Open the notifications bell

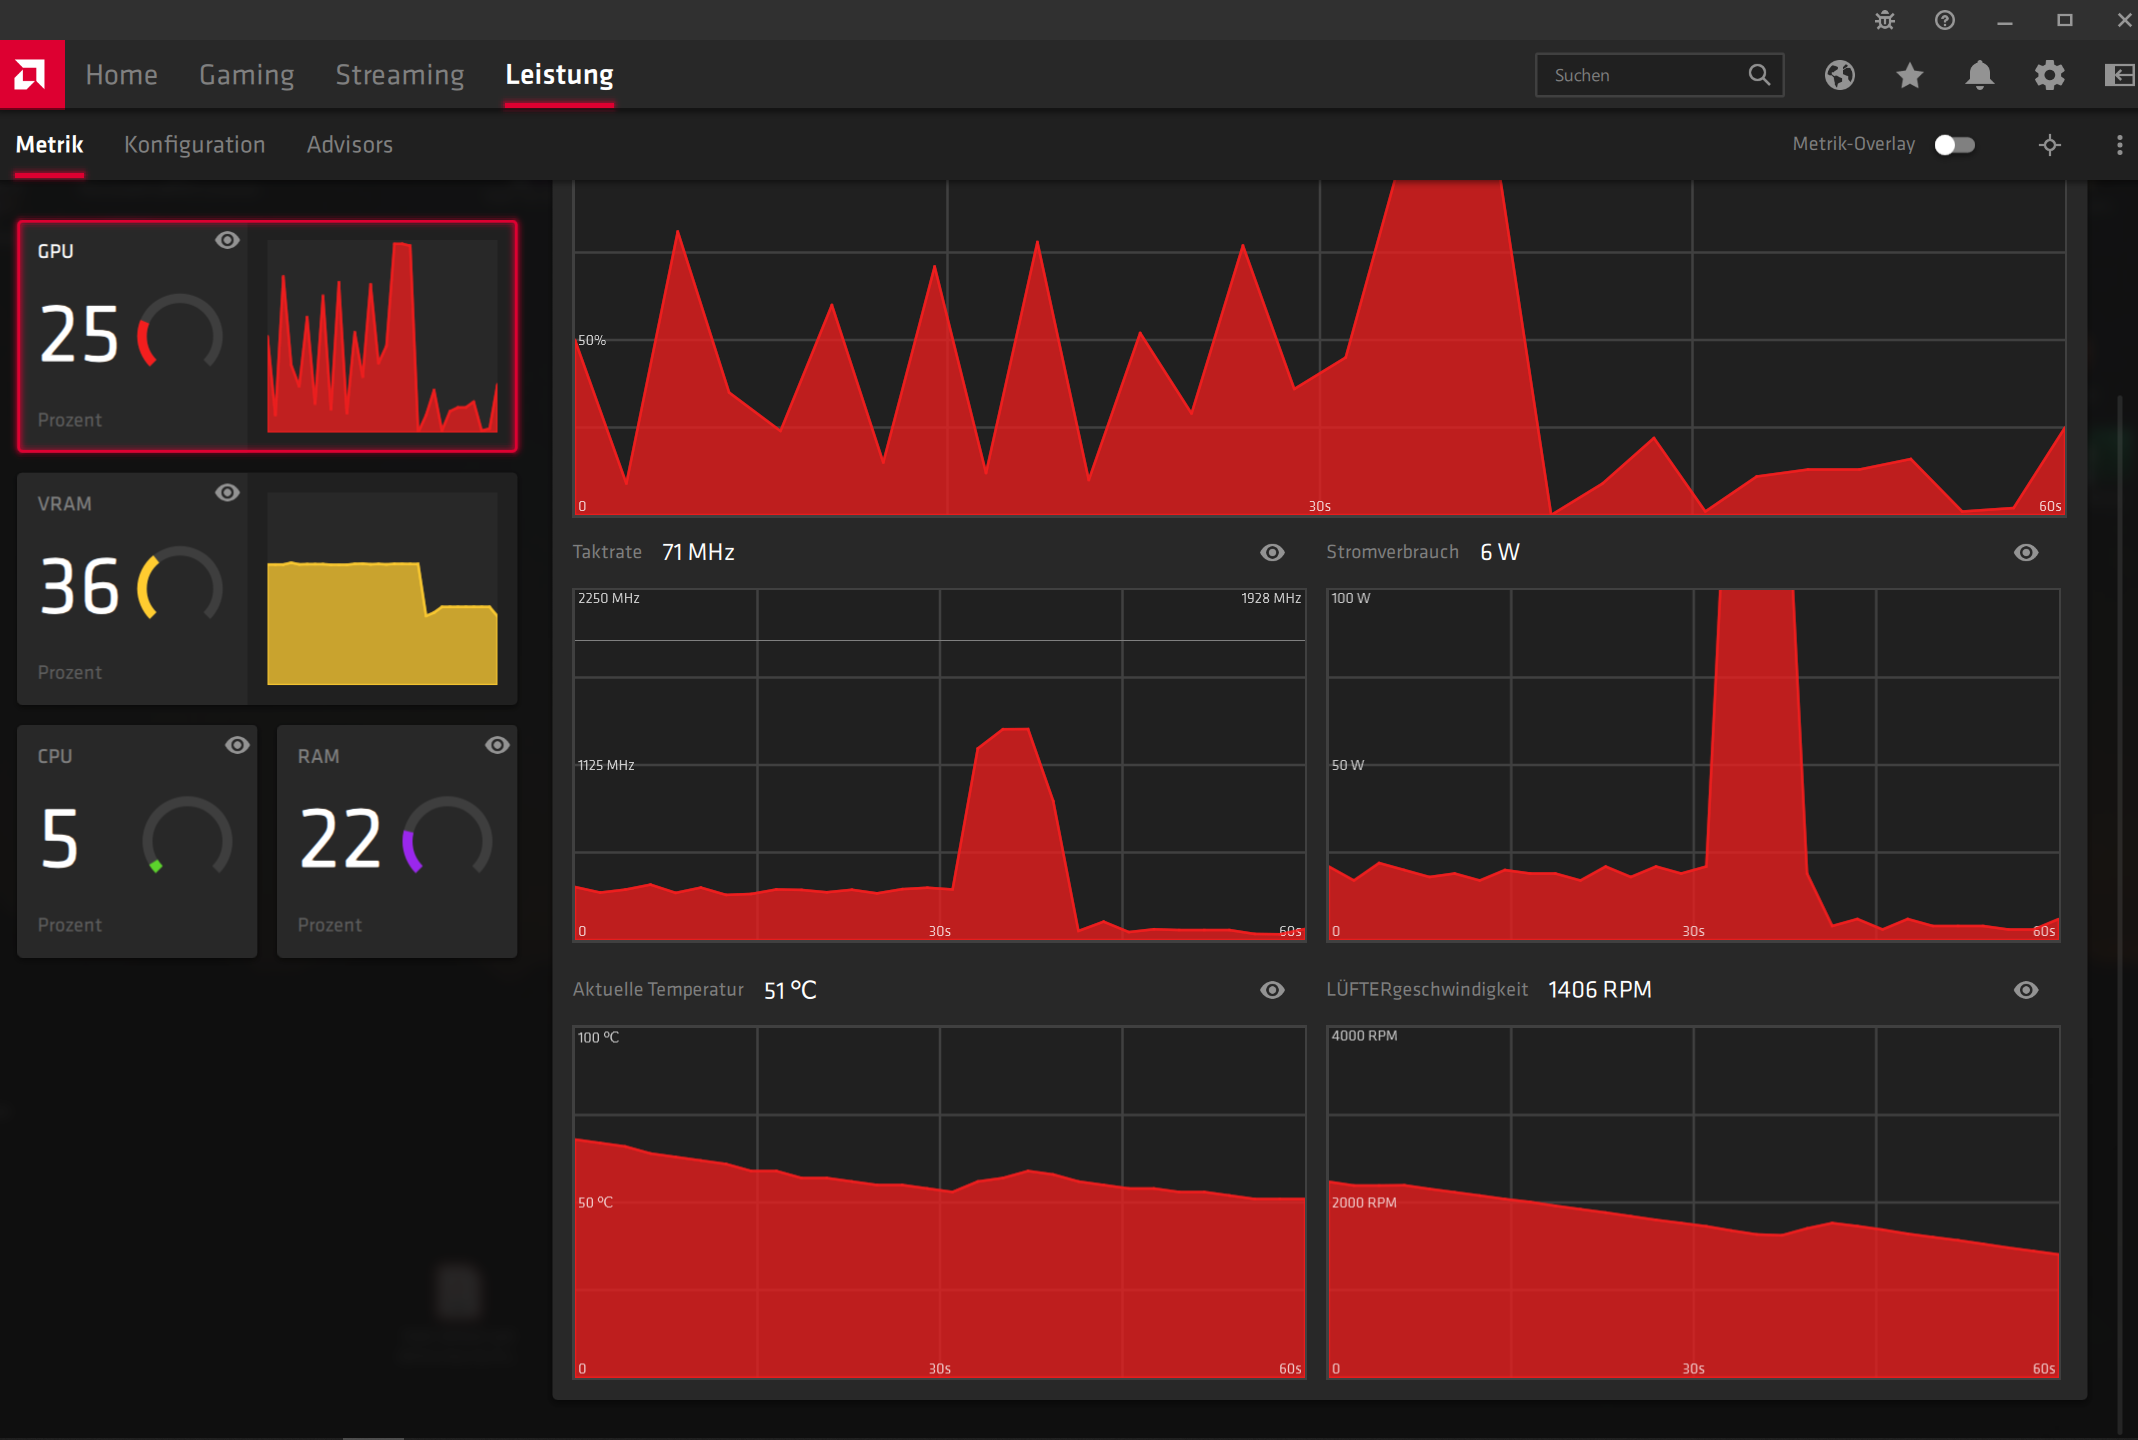coord(1980,75)
